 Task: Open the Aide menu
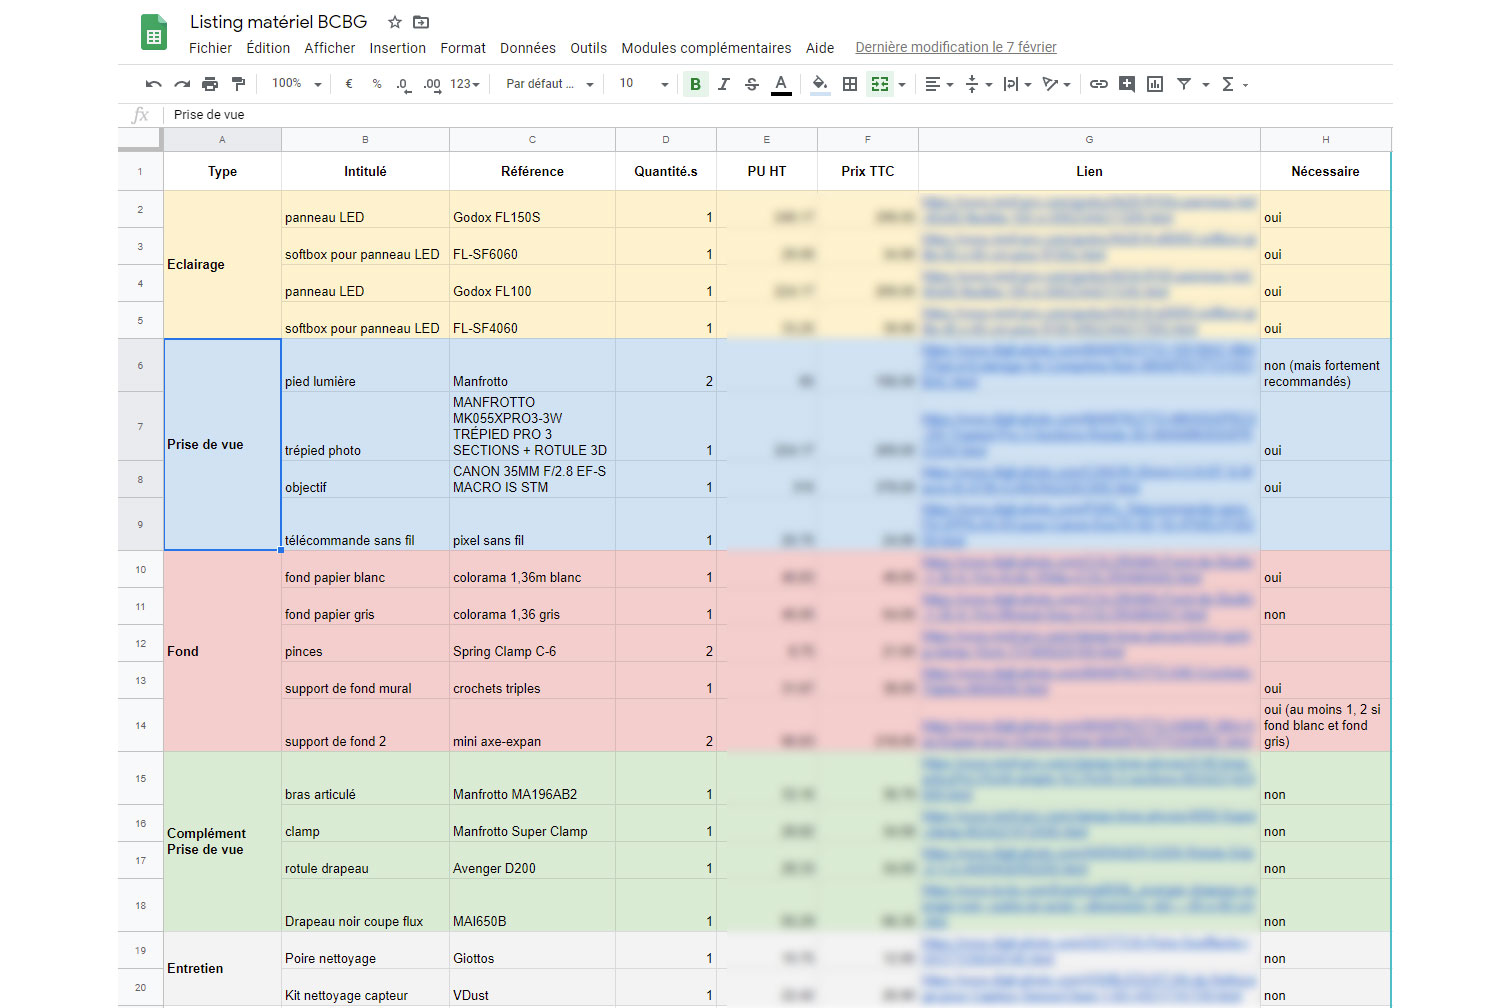click(820, 48)
